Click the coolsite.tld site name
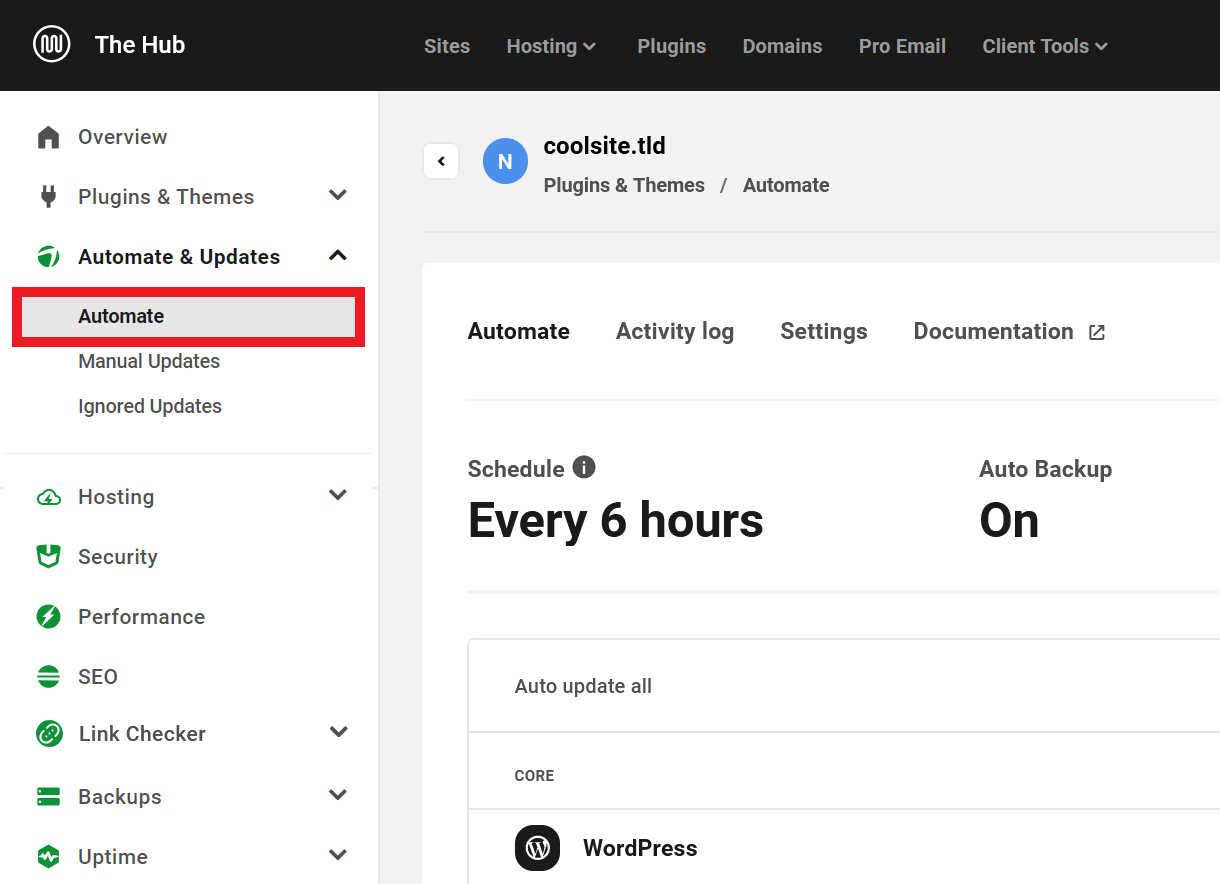Image resolution: width=1220 pixels, height=884 pixels. coord(604,146)
